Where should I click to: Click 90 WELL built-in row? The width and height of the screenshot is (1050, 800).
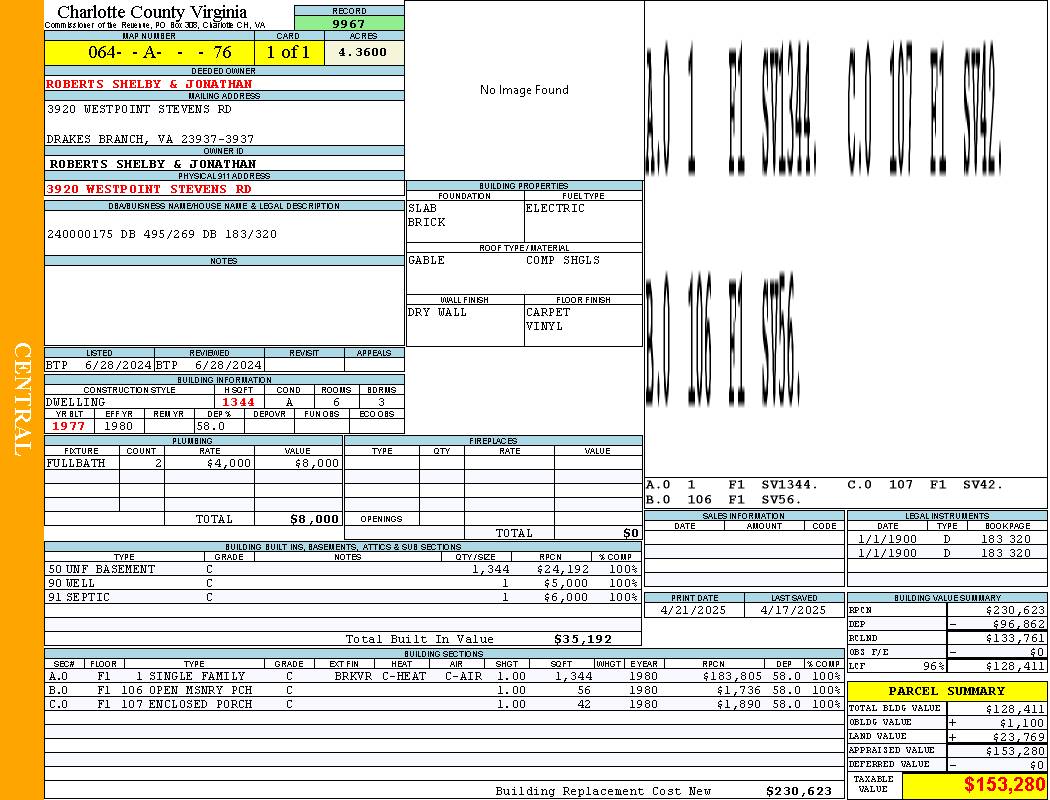343,584
